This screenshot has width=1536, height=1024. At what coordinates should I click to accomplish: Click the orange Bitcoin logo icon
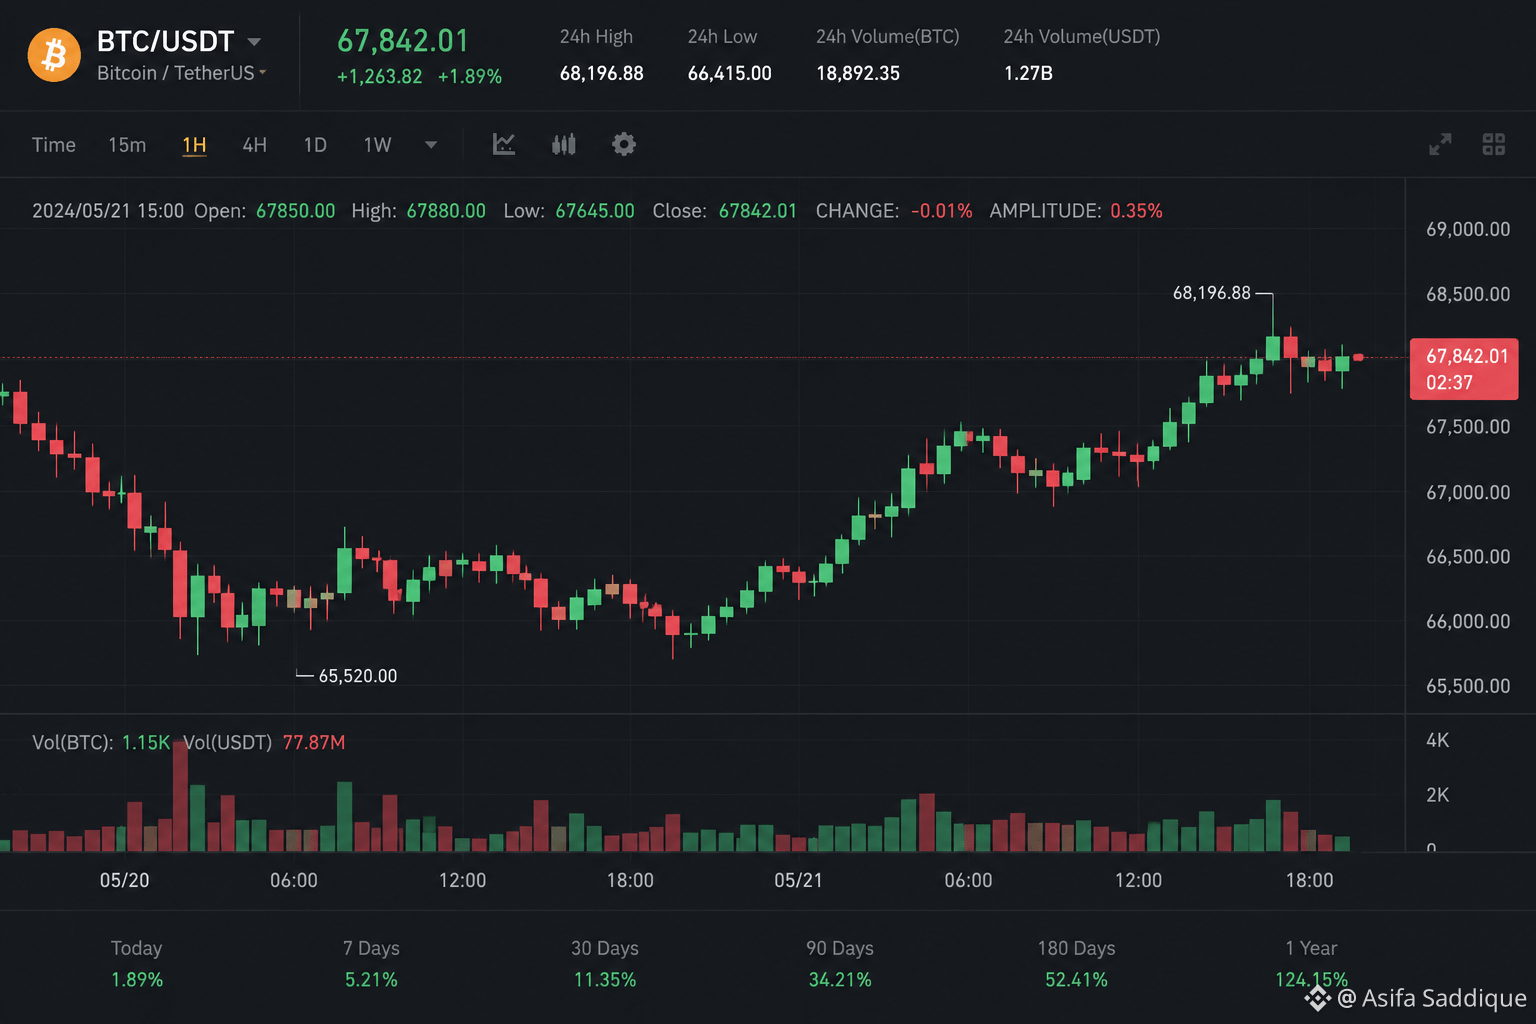(x=54, y=55)
